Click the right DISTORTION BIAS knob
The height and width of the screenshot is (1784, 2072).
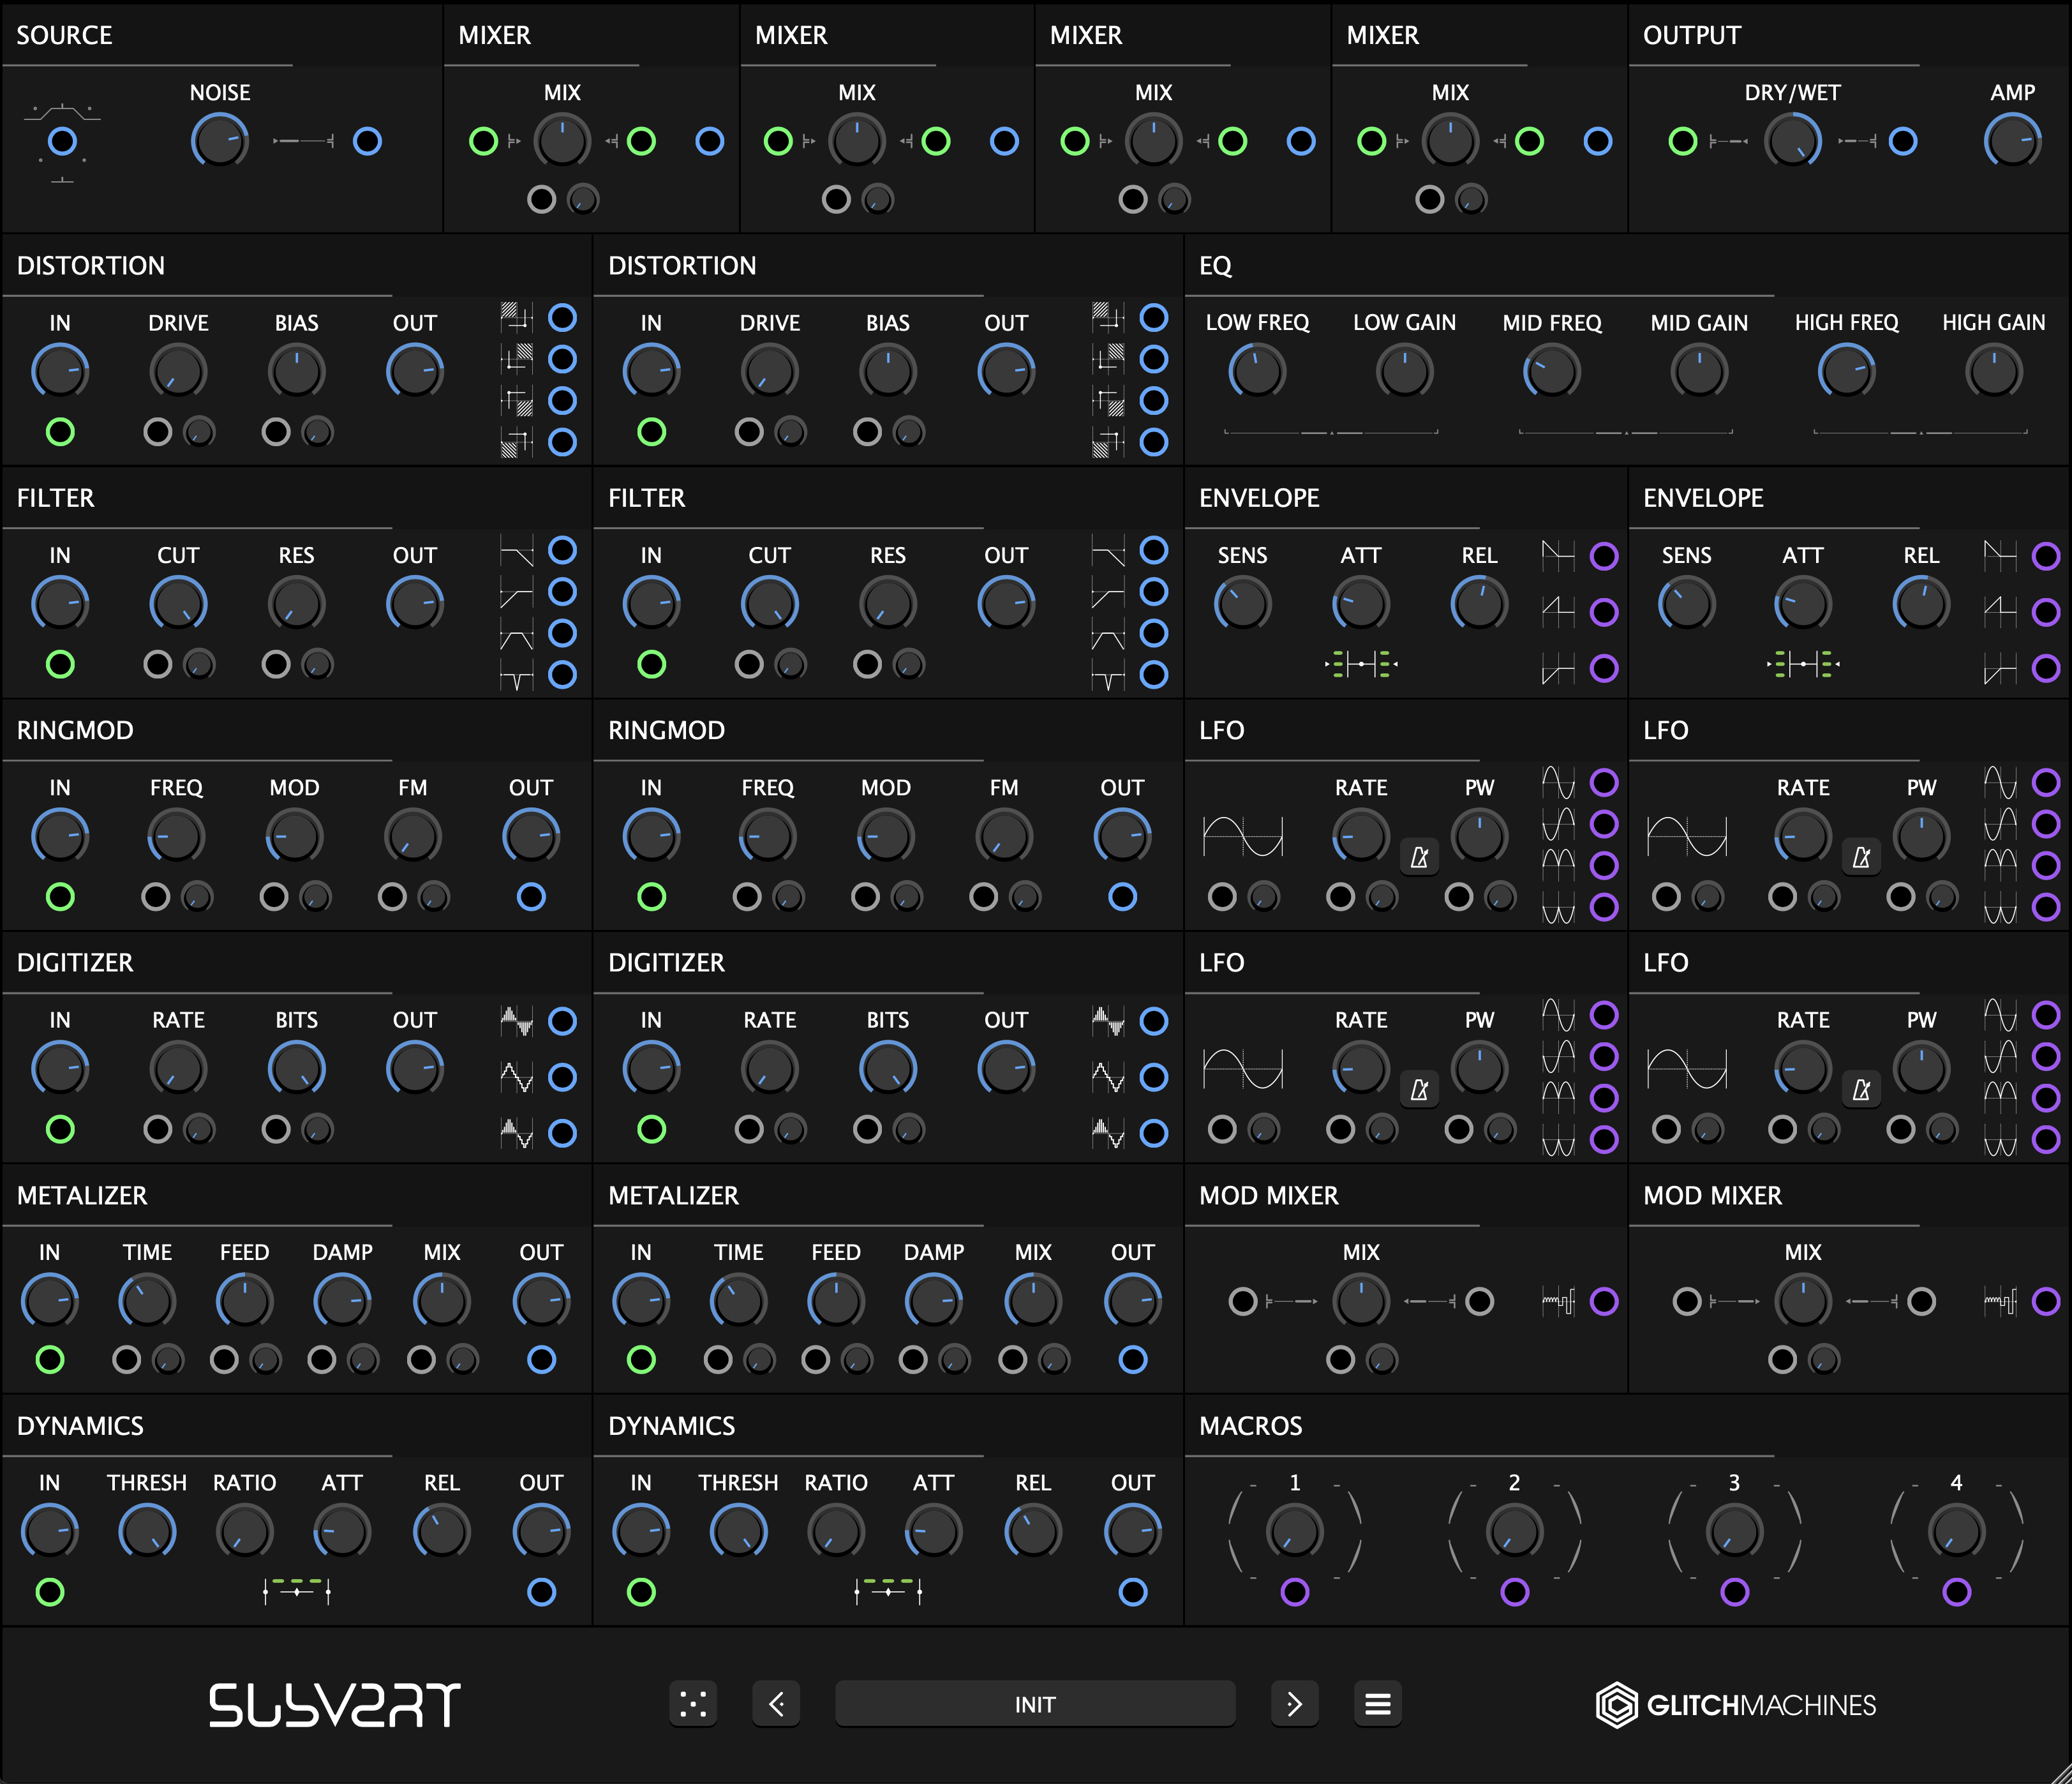click(x=888, y=372)
